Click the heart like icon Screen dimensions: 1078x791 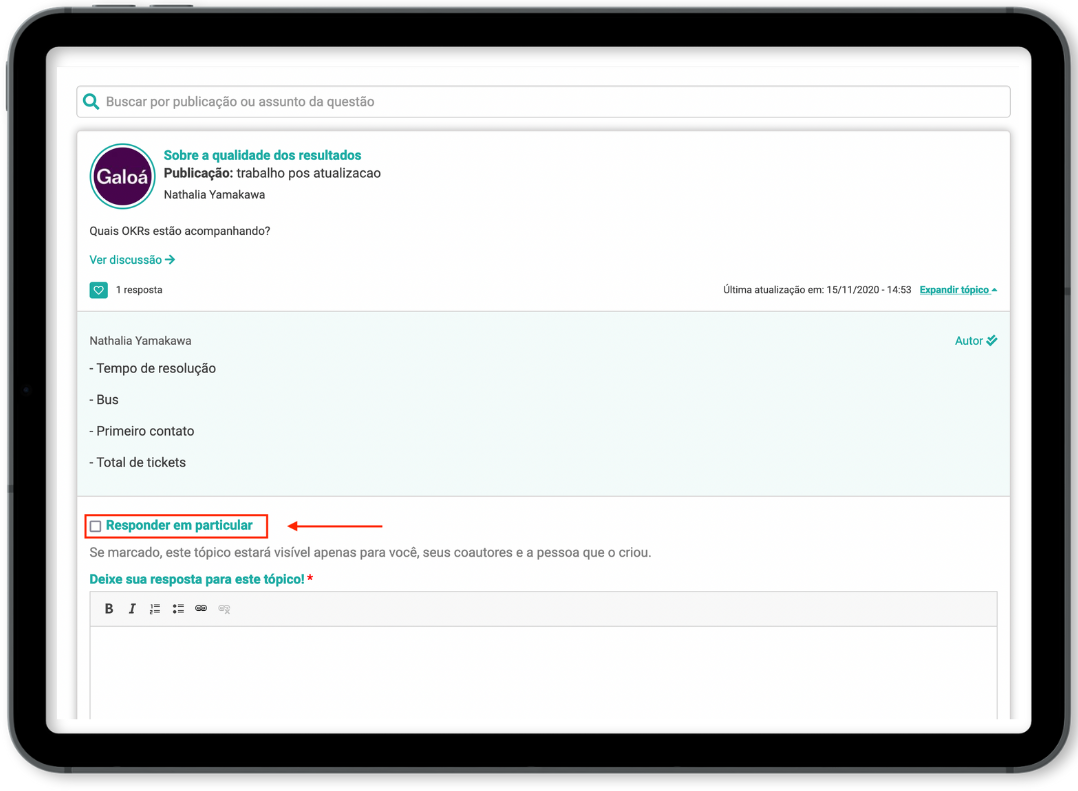click(98, 290)
